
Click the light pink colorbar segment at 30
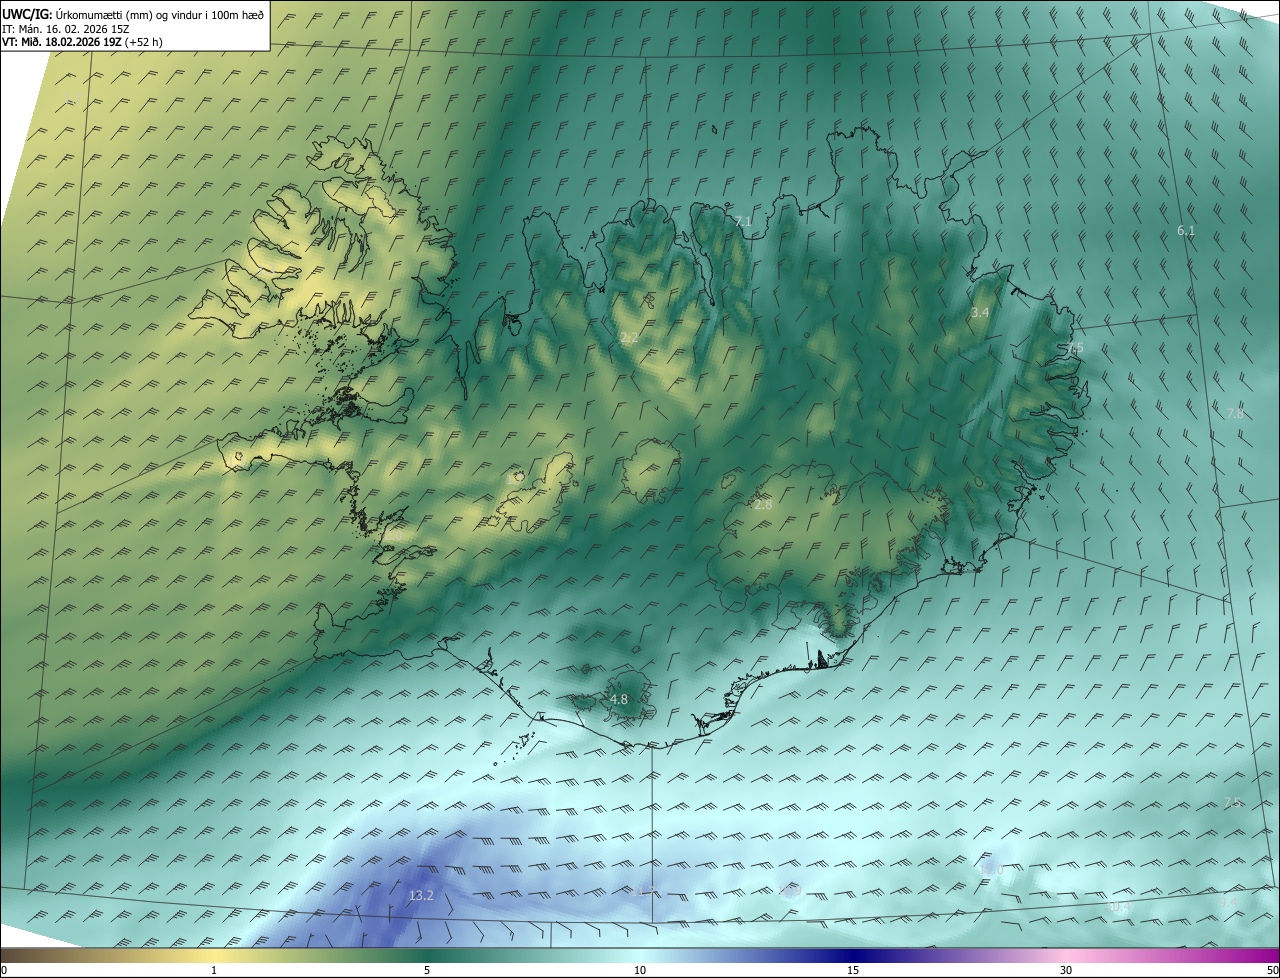1066,955
